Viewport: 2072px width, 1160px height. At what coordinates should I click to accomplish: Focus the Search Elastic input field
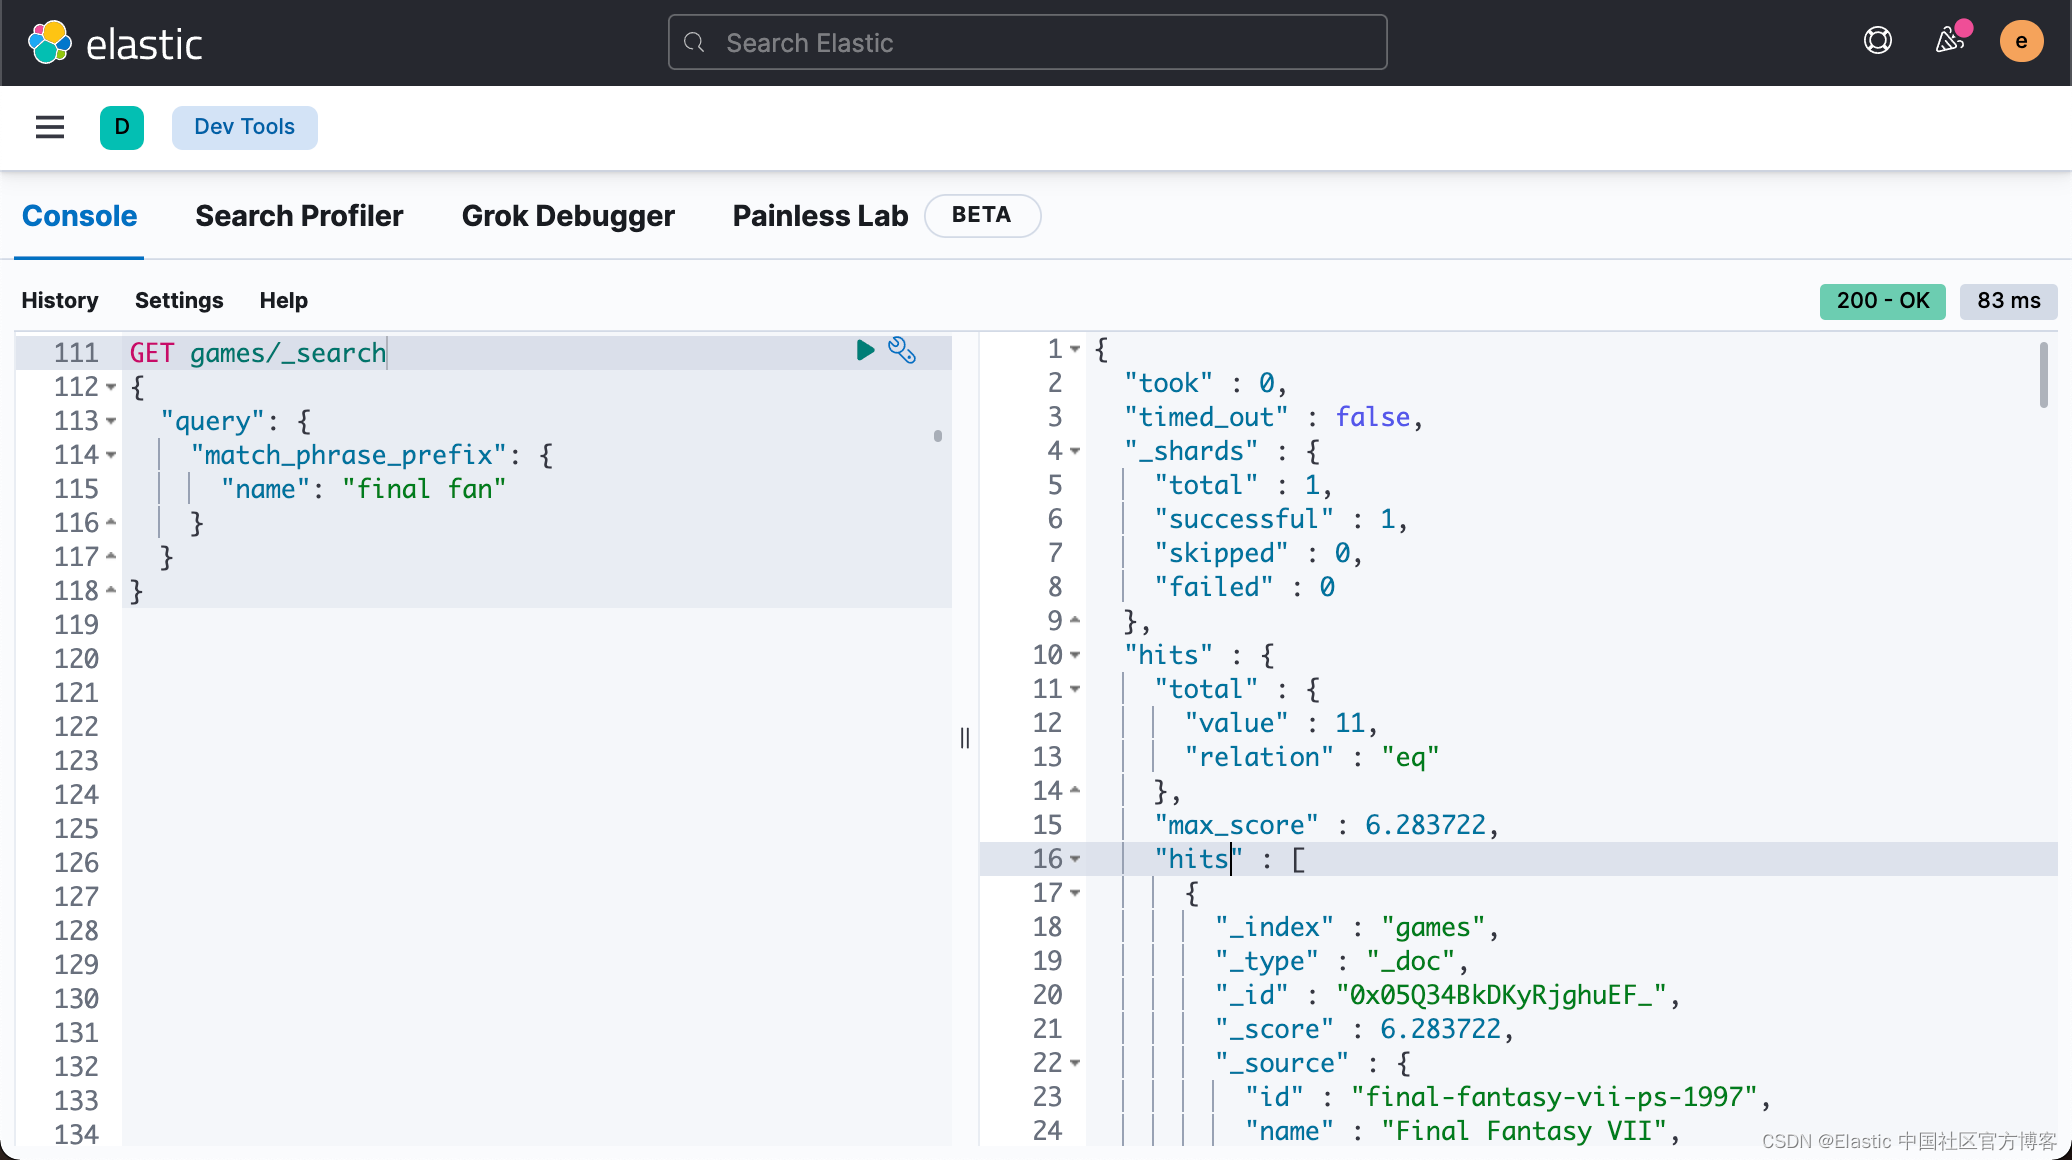(x=1028, y=43)
